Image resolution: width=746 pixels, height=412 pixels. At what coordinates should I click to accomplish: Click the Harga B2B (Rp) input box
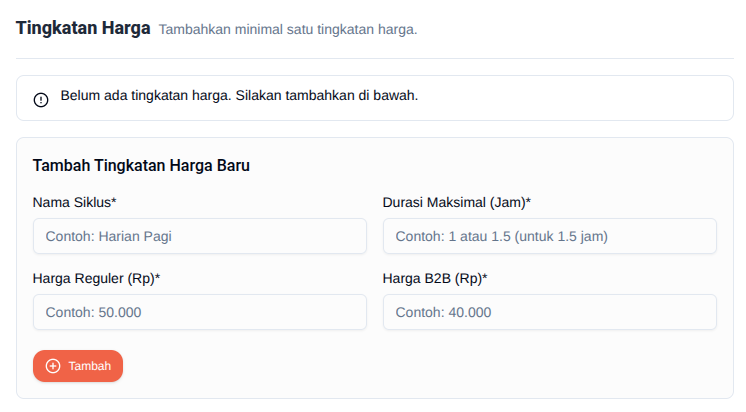click(550, 312)
